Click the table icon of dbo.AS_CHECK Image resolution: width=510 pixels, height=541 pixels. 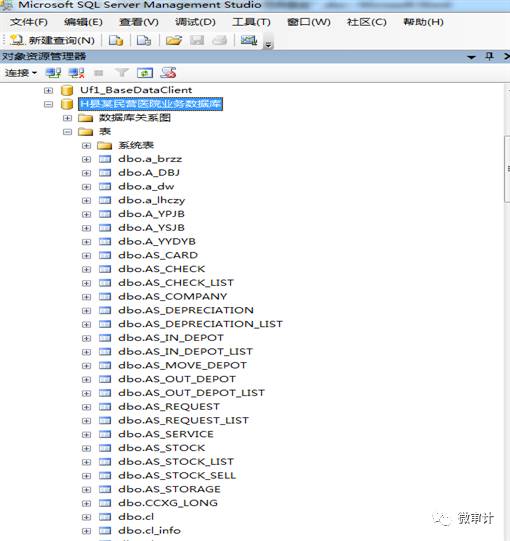coord(105,269)
